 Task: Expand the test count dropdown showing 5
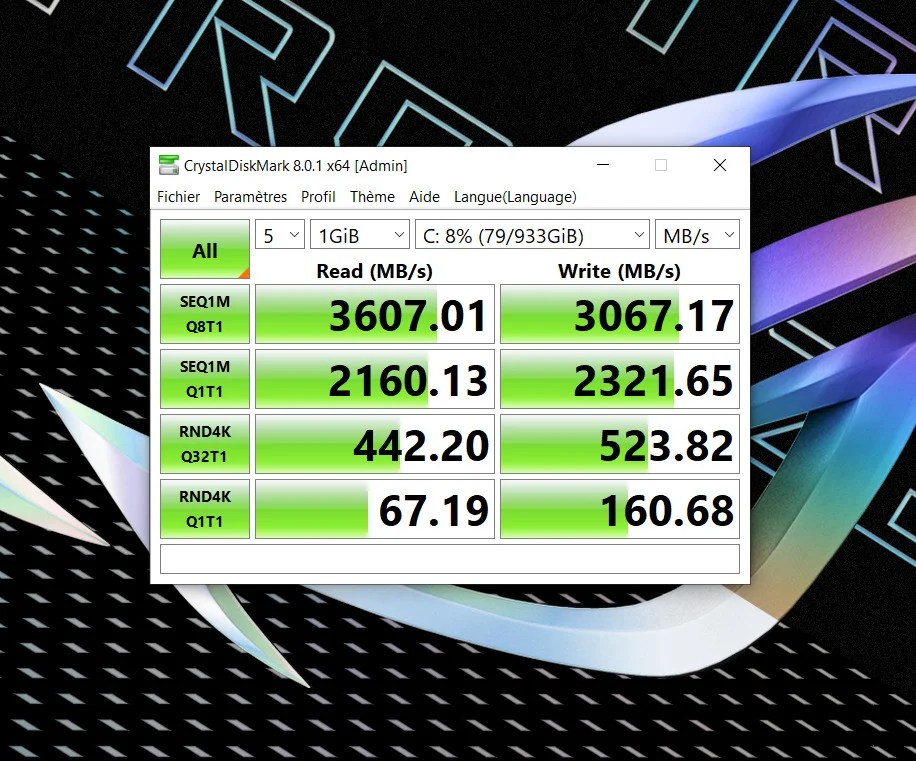280,235
